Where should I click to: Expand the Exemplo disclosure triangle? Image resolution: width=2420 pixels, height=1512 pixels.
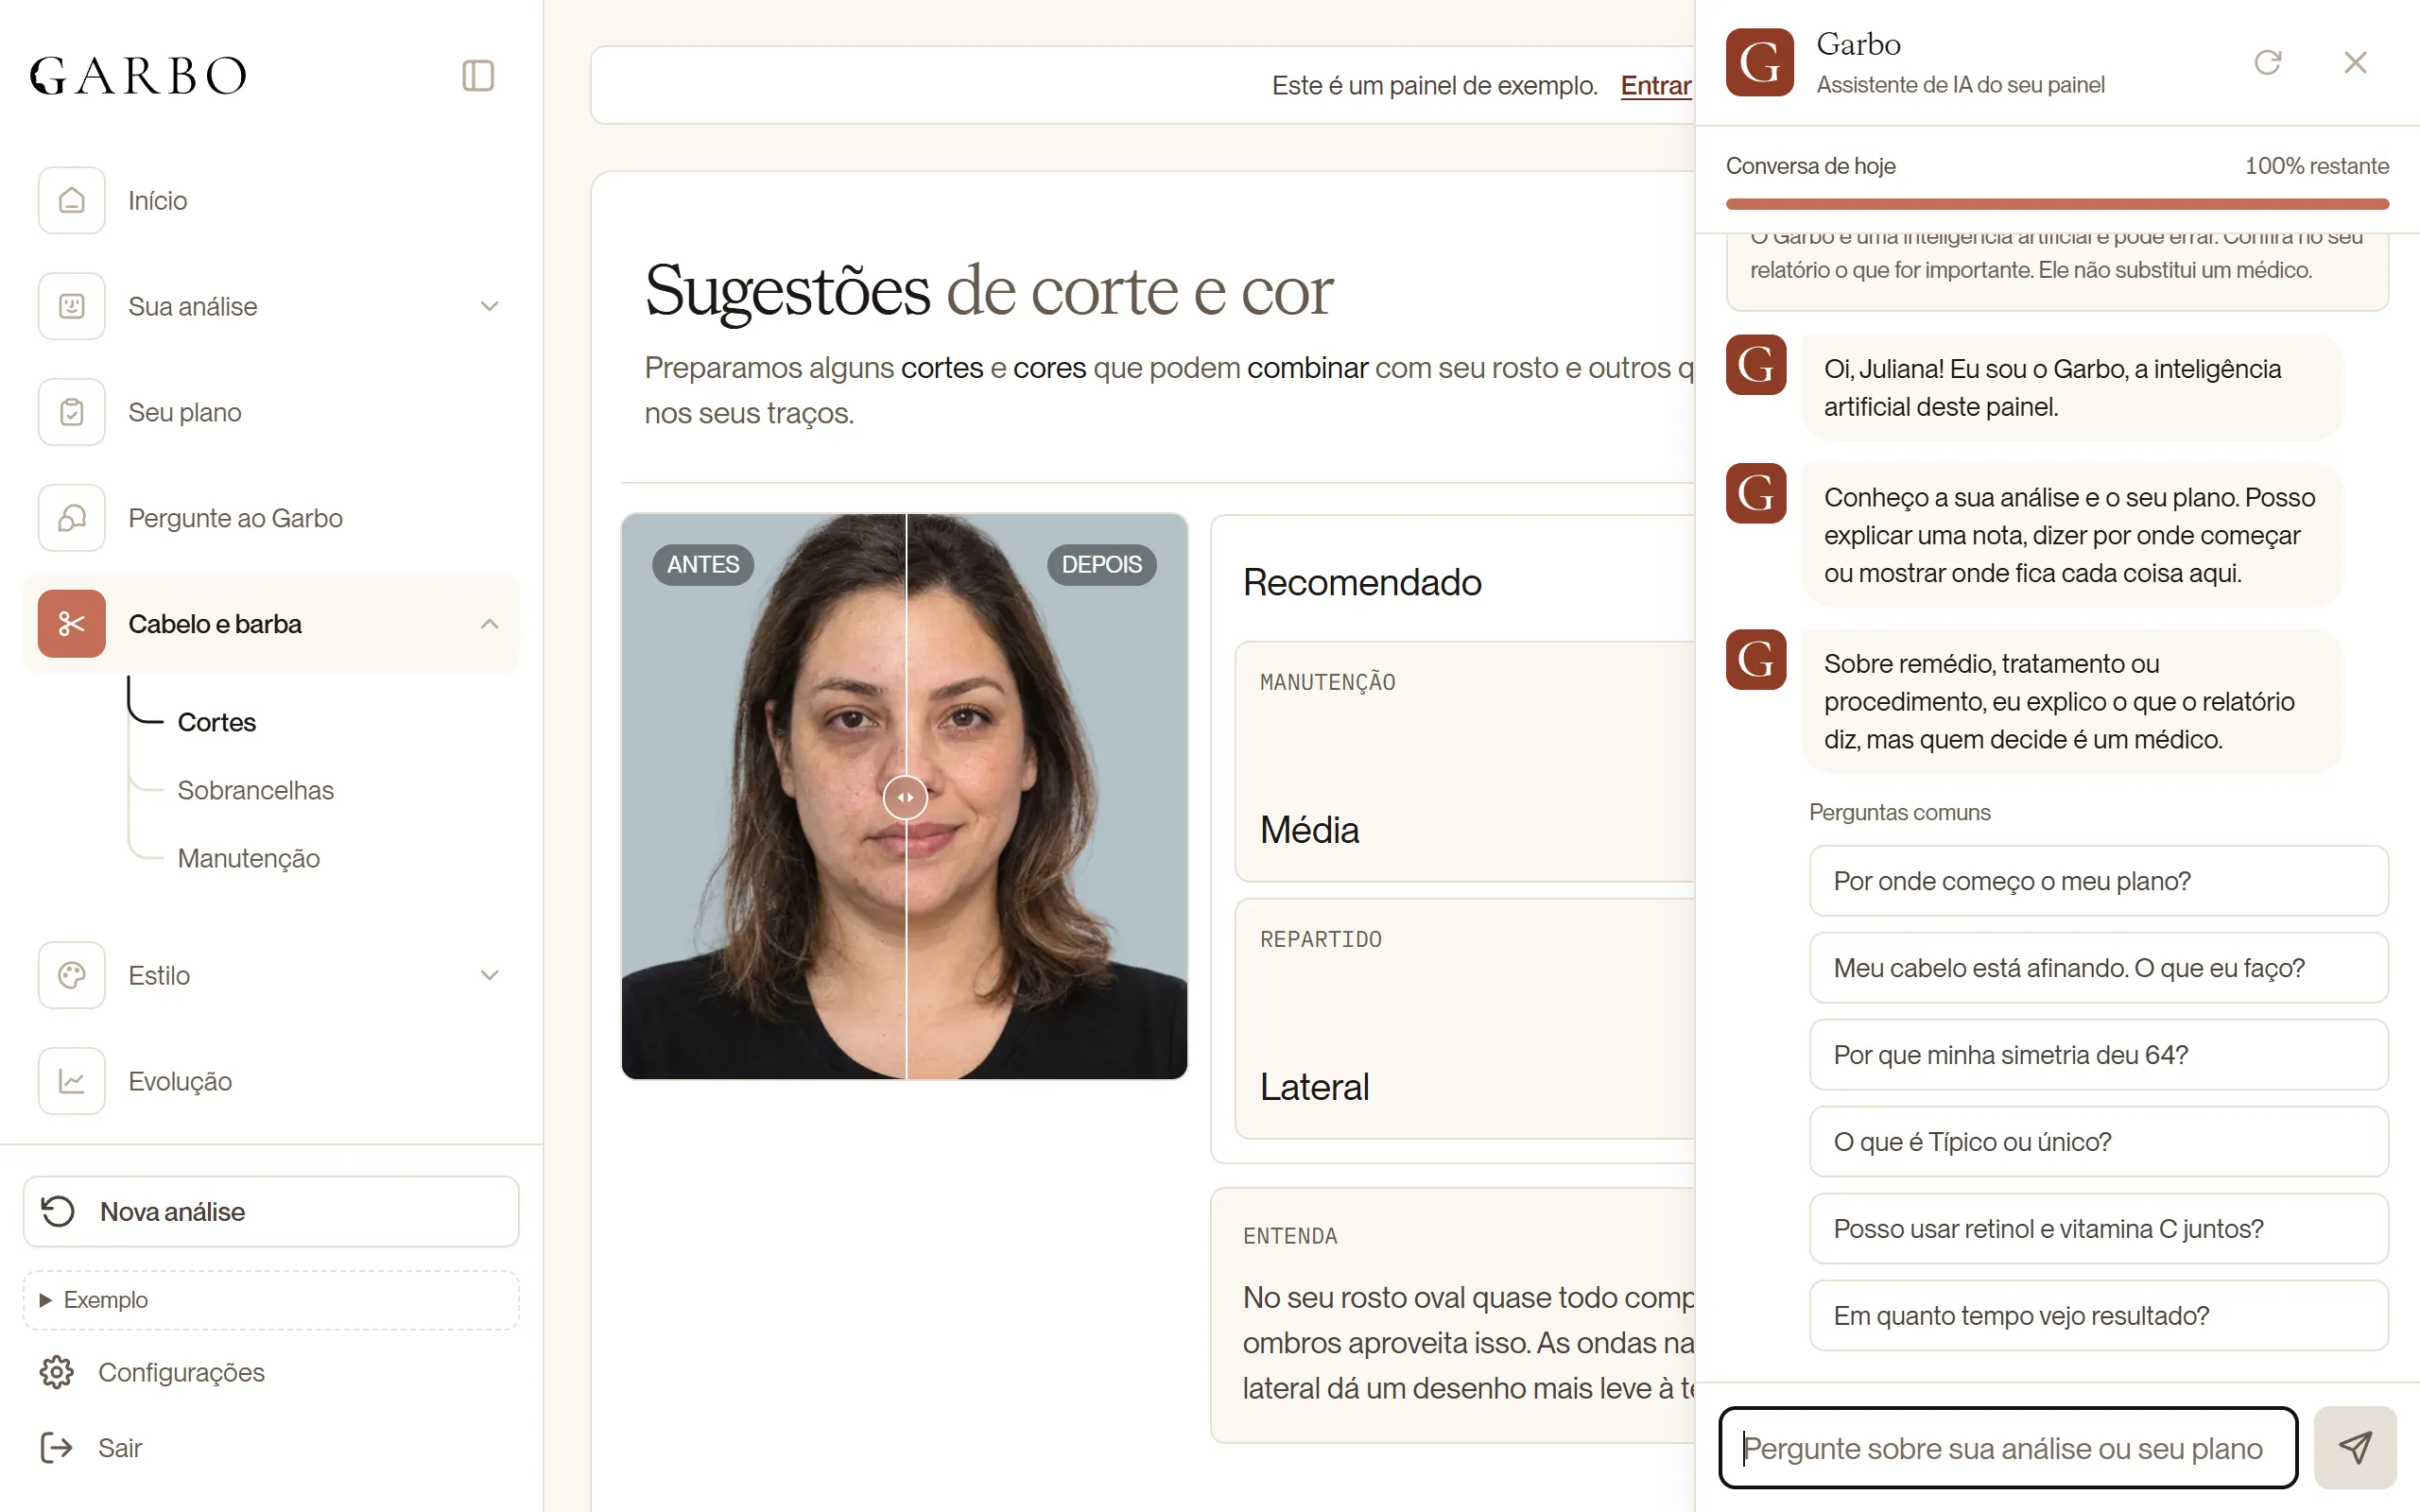point(45,1300)
